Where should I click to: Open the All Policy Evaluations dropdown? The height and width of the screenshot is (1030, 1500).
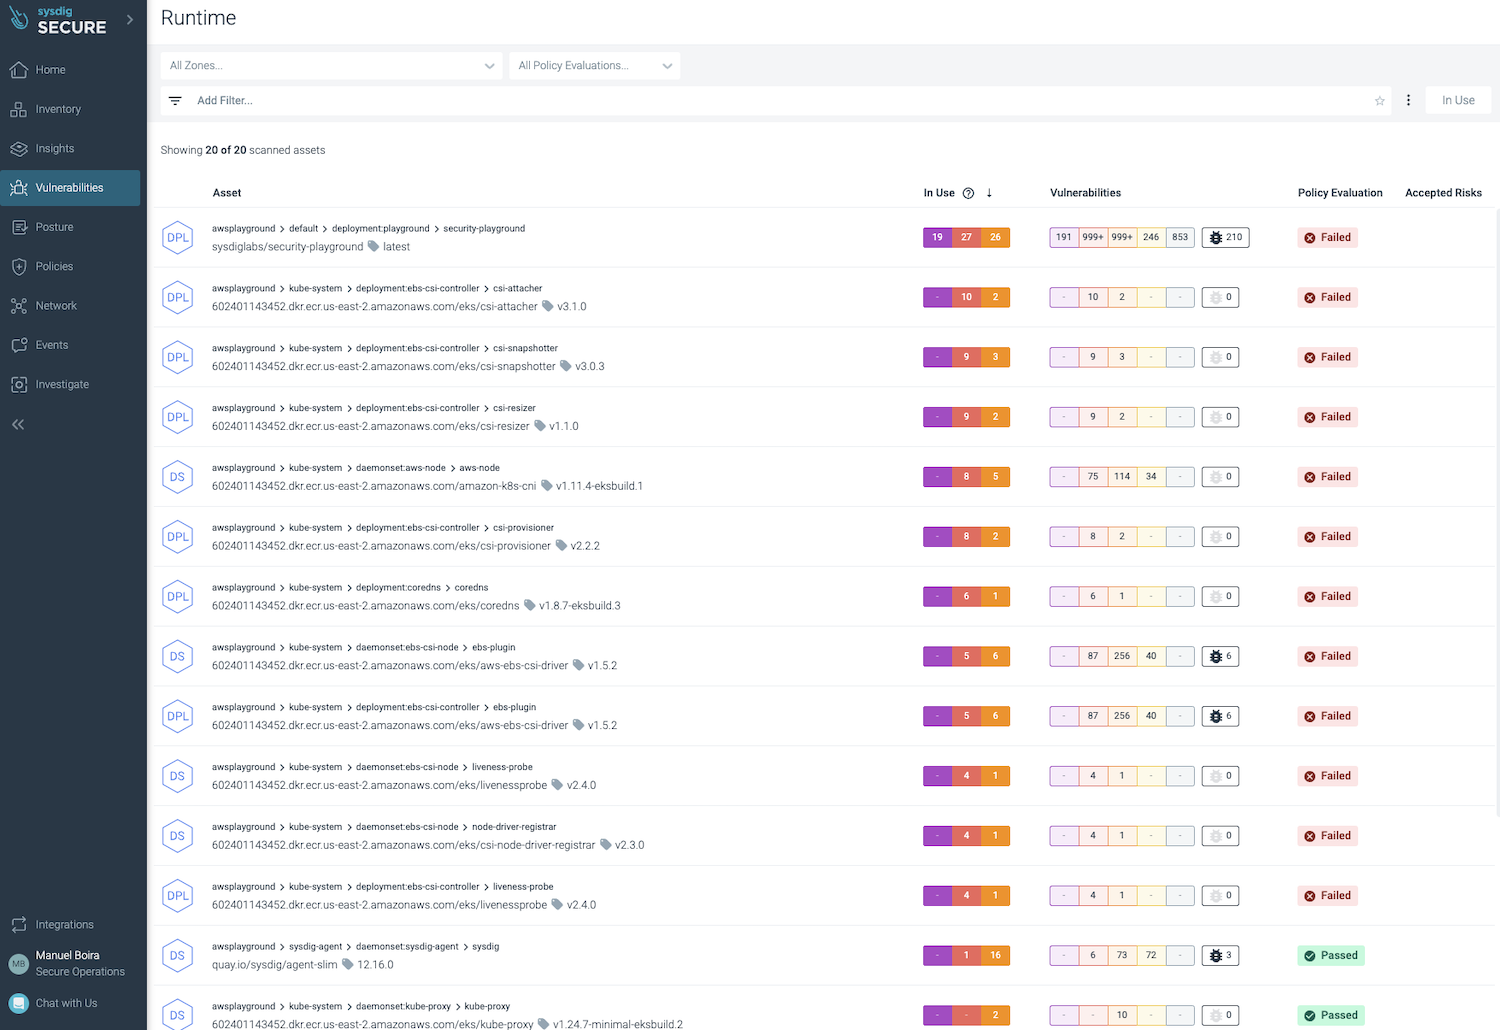coord(594,66)
